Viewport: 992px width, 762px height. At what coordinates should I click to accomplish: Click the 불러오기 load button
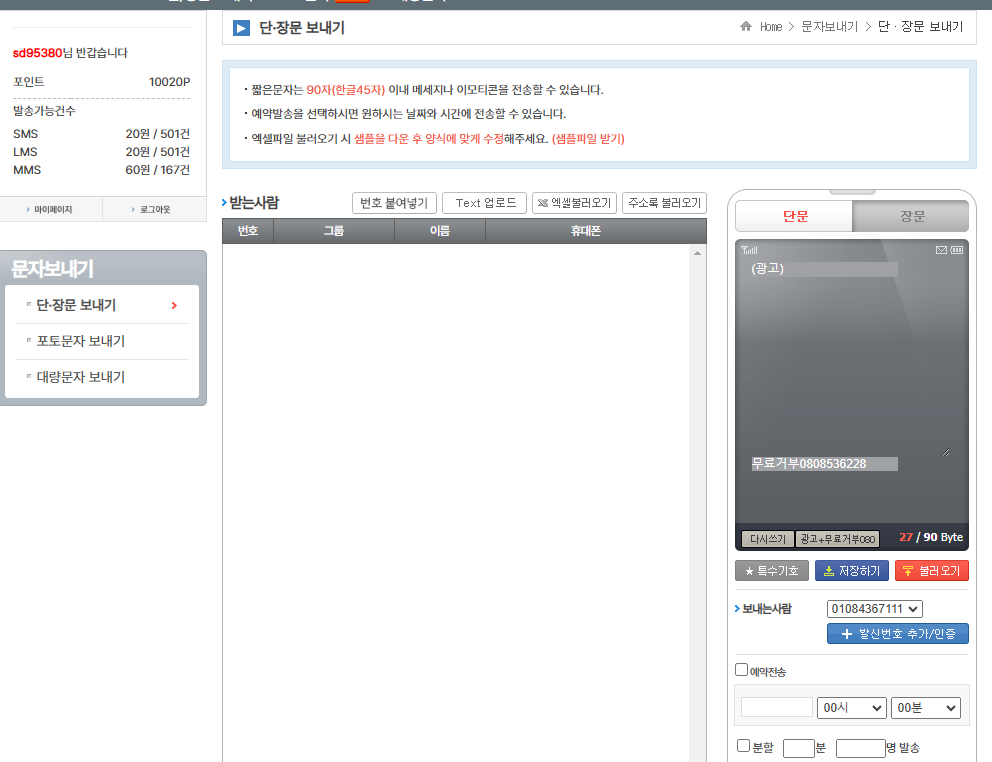(x=931, y=571)
